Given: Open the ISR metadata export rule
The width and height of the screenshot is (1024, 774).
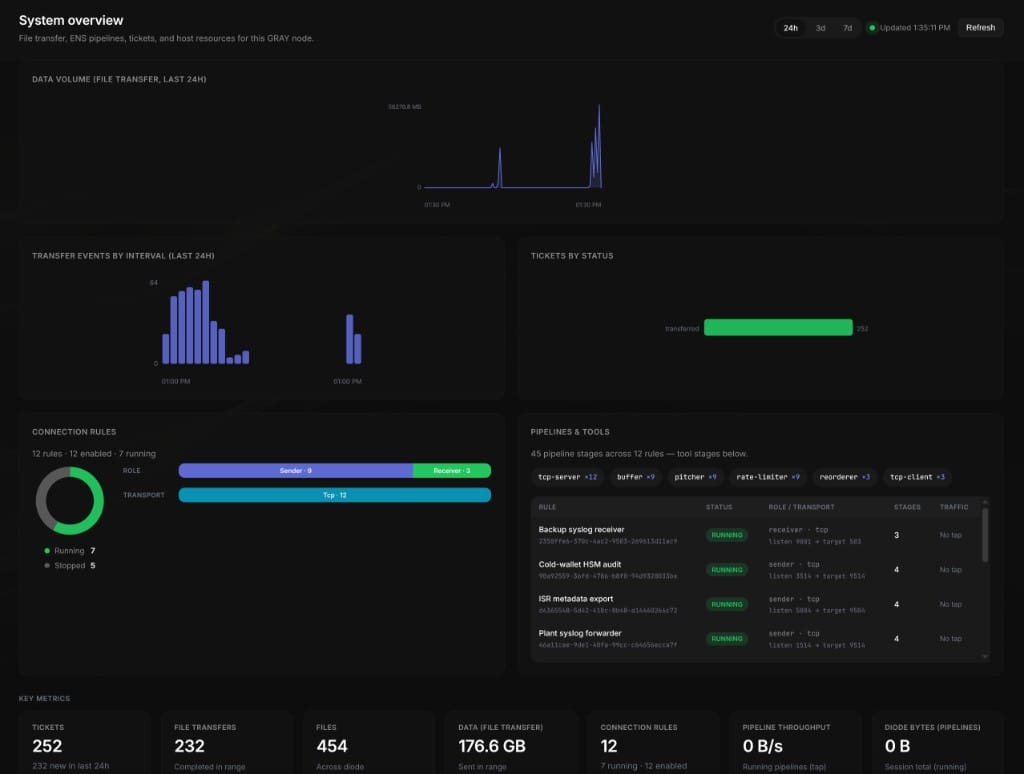Looking at the screenshot, I should point(758,604).
